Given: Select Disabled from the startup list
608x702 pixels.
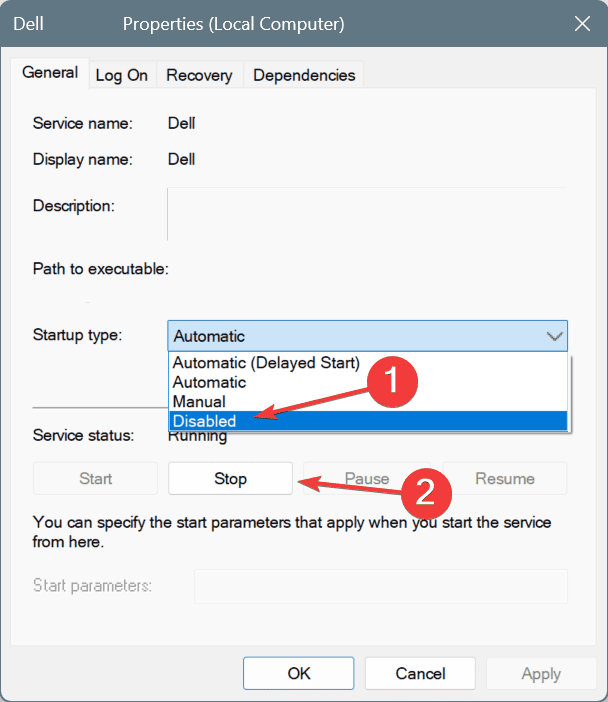Looking at the screenshot, I should tap(368, 421).
